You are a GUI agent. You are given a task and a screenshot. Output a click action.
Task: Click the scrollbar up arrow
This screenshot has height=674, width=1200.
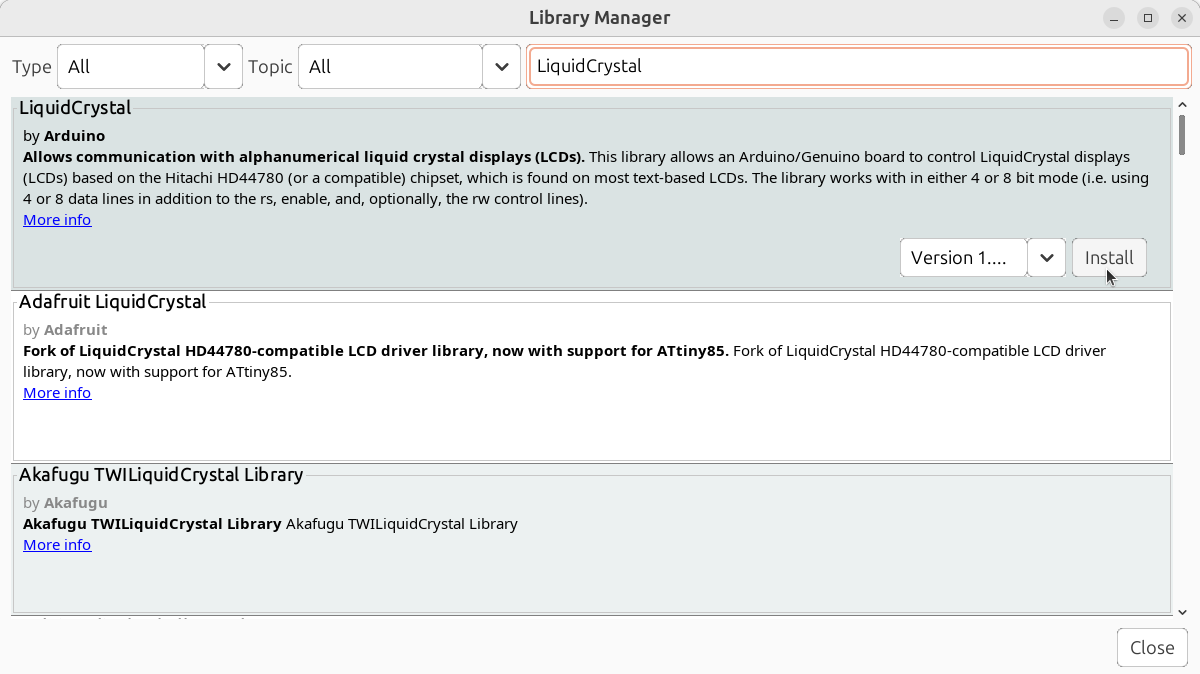pyautogui.click(x=1182, y=105)
